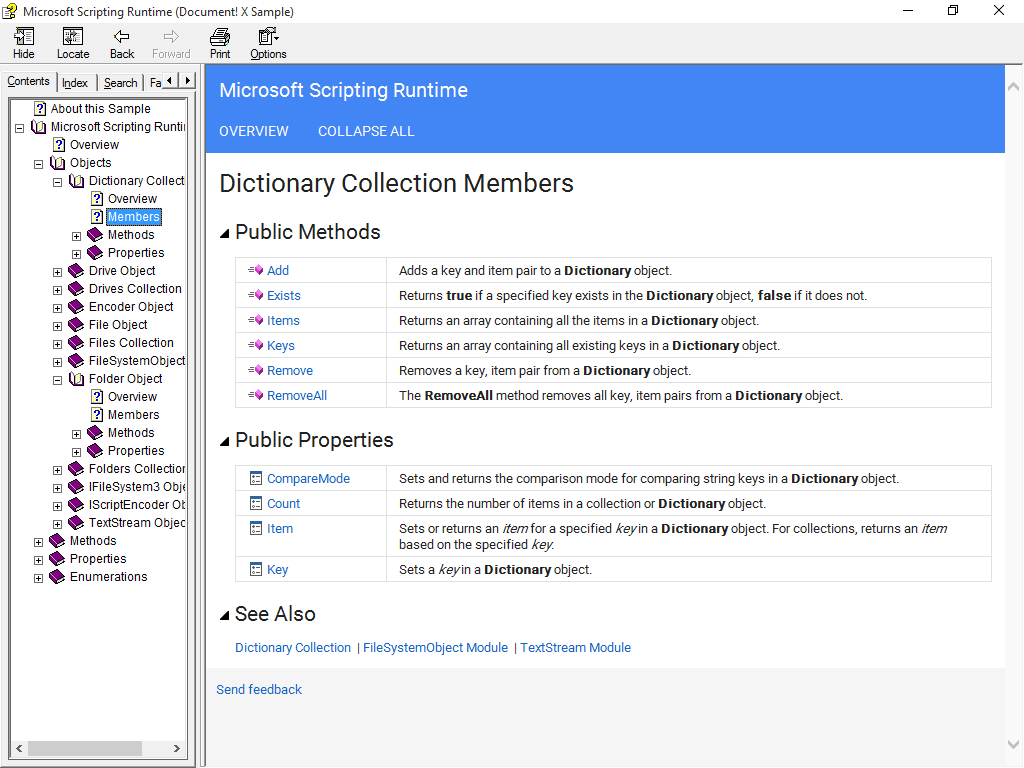Viewport: 1024px width, 768px height.
Task: Collapse the See Also section
Action: point(225,615)
